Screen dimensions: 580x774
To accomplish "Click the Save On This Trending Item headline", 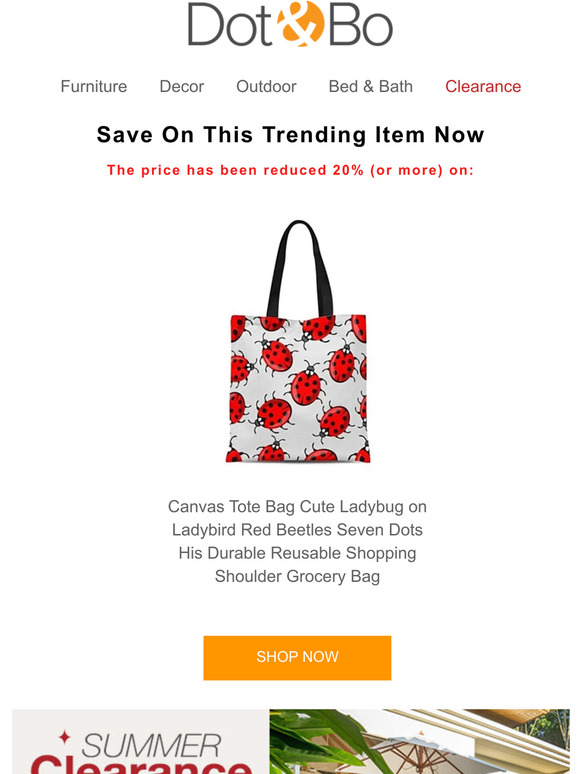I will coord(290,134).
